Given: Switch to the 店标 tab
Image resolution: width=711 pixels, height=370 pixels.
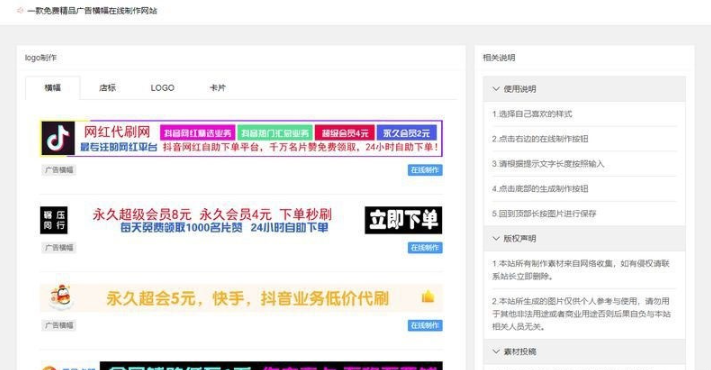Looking at the screenshot, I should point(107,88).
